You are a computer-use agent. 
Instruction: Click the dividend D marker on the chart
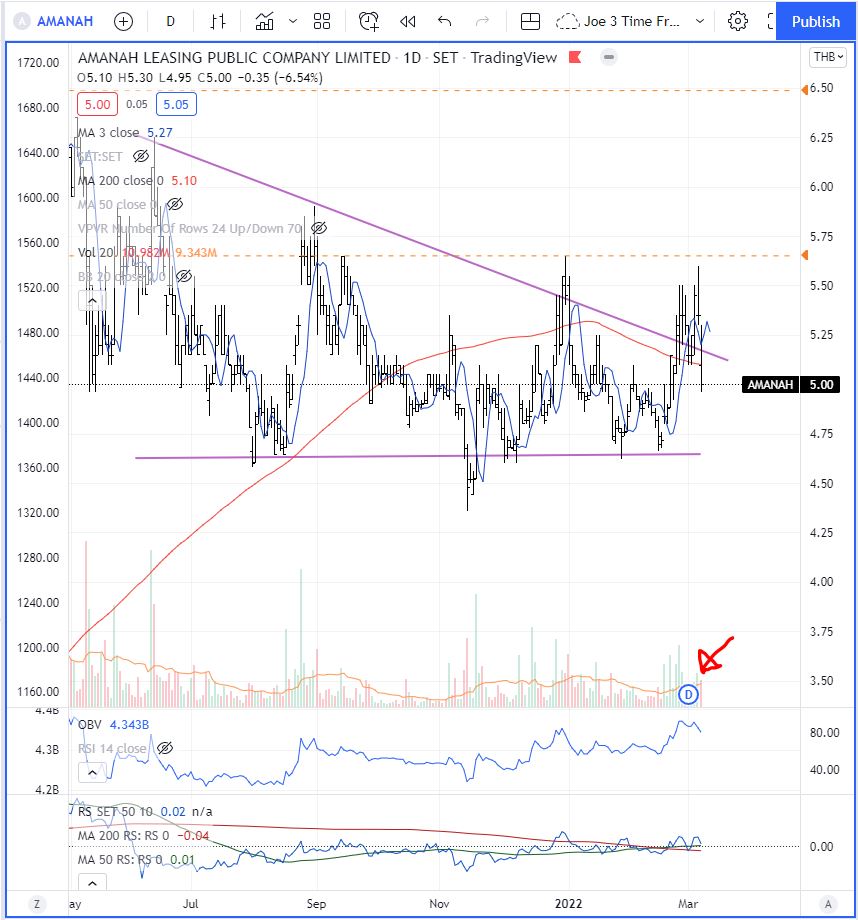tap(688, 695)
